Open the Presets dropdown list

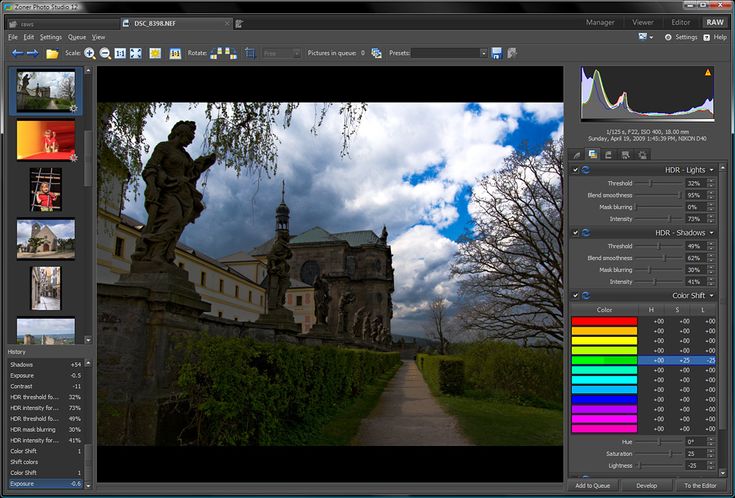click(484, 53)
